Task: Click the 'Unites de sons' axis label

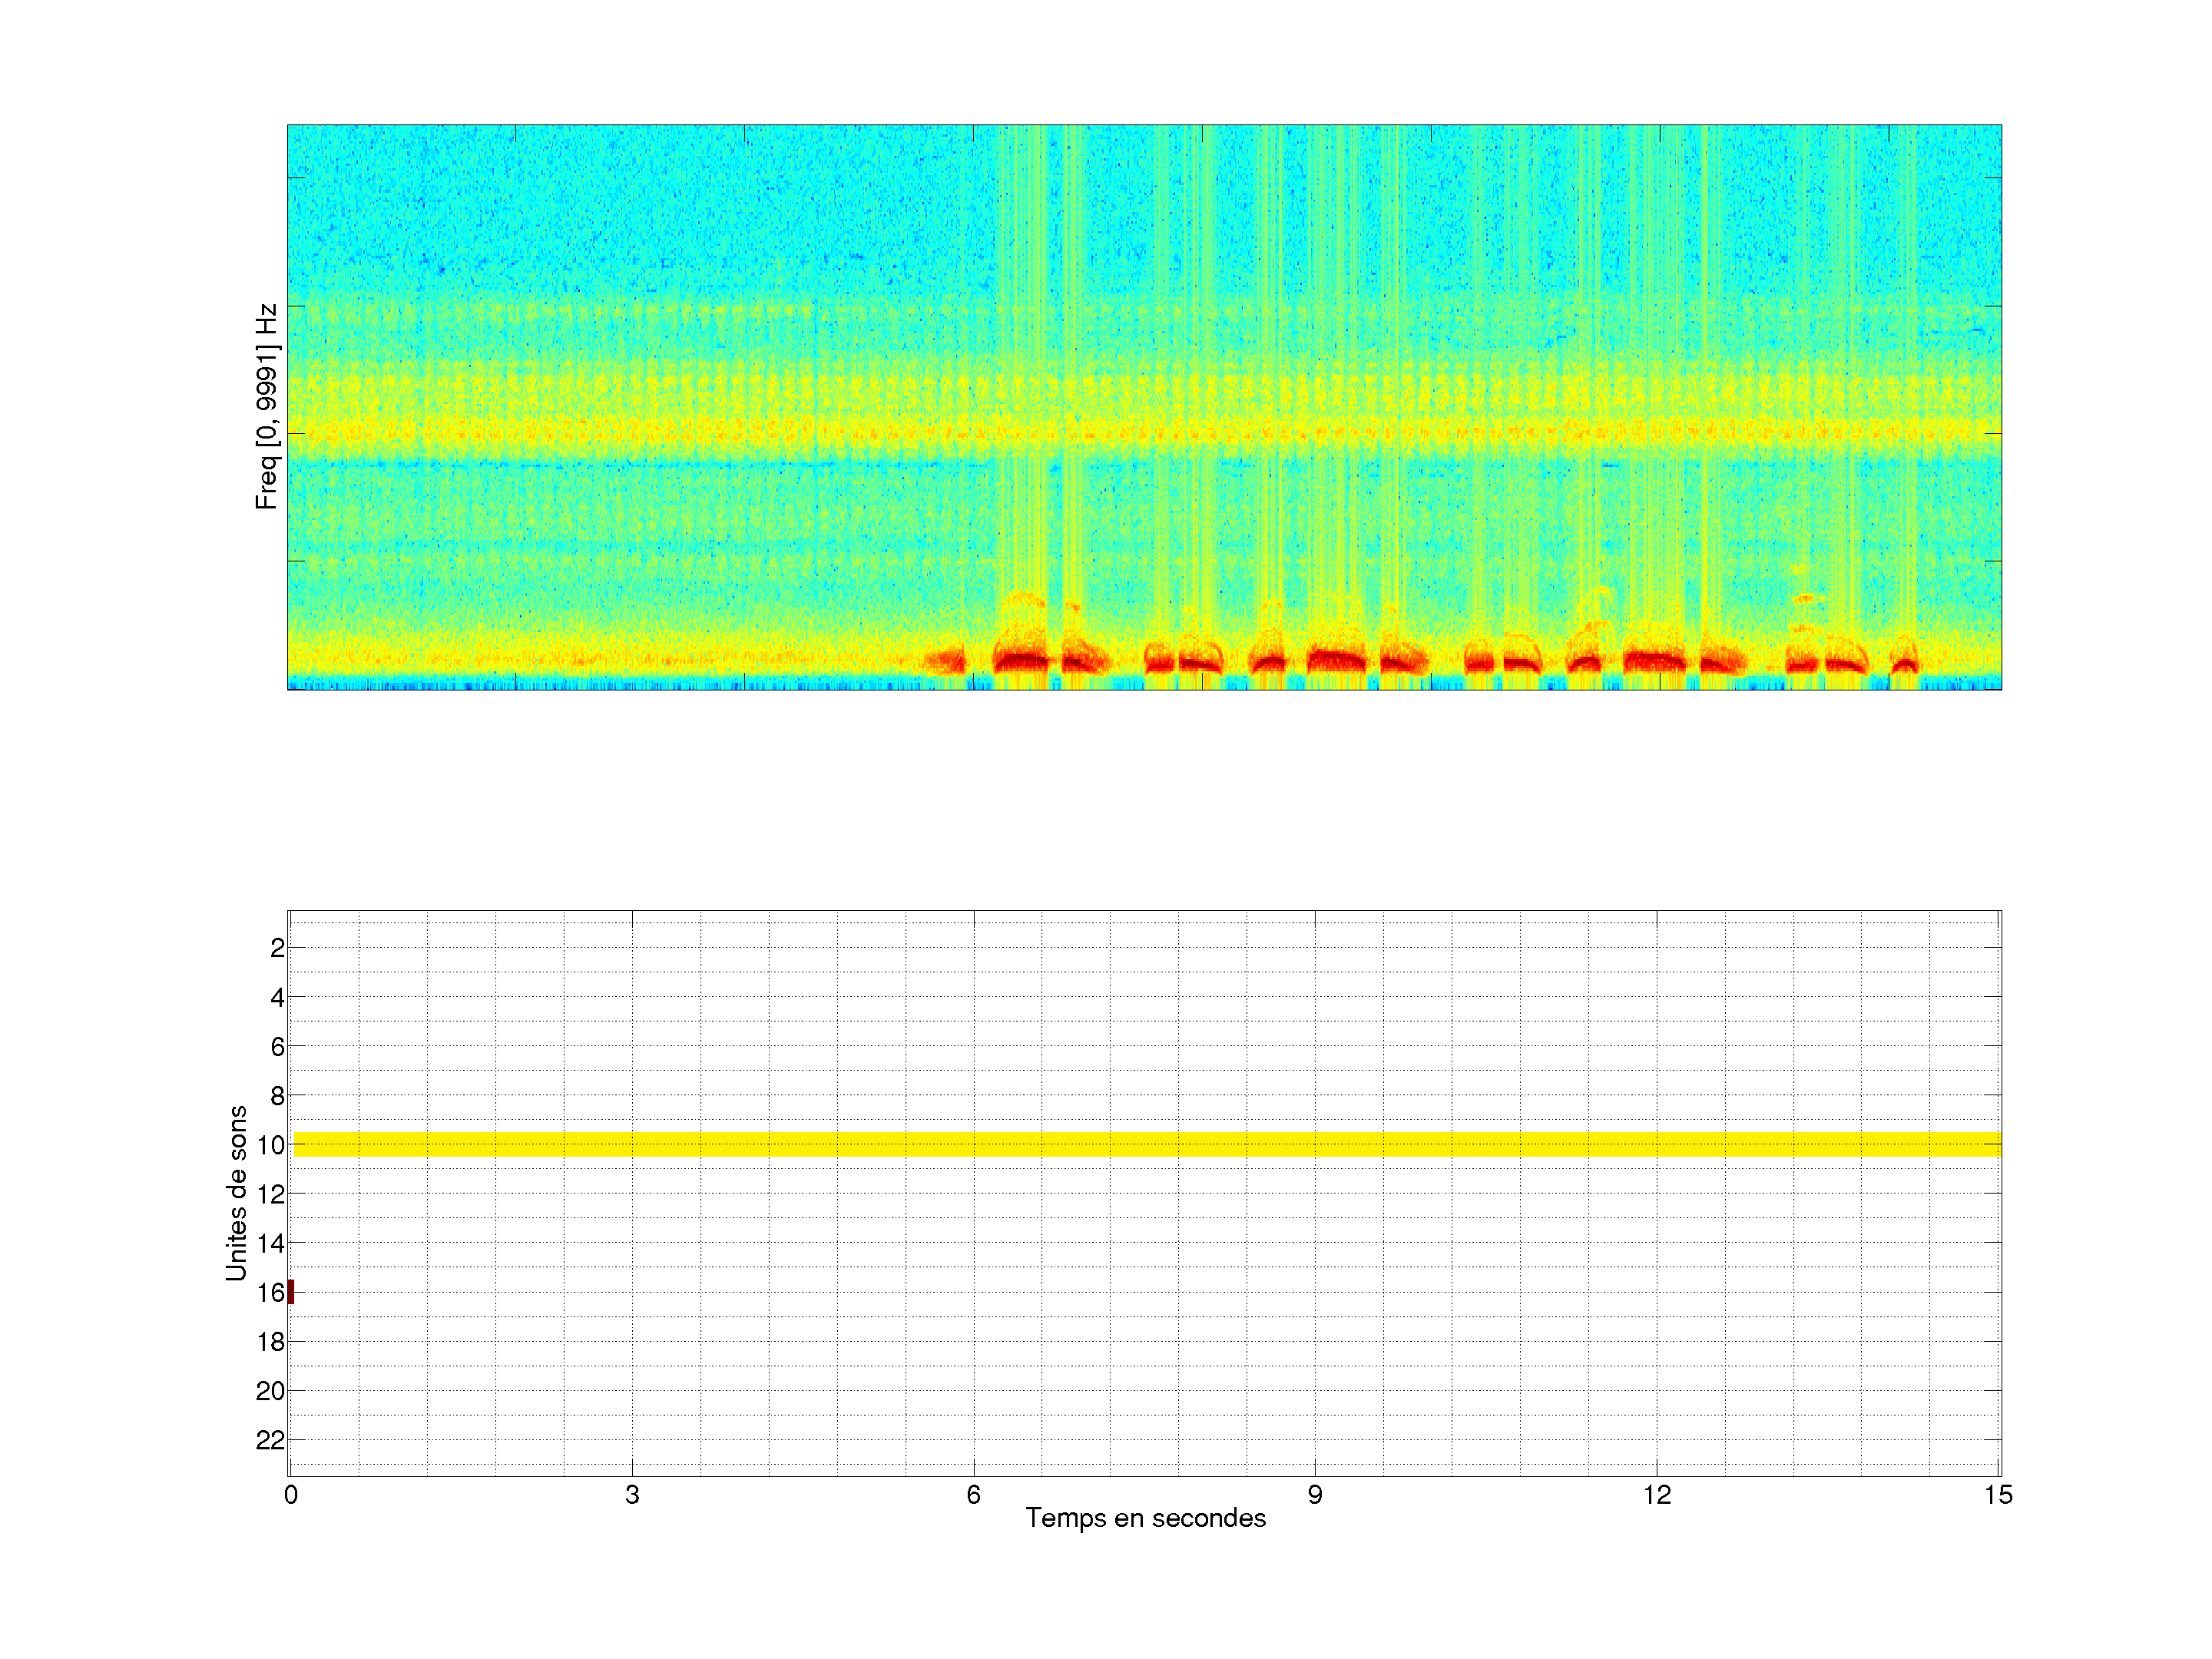Action: click(x=236, y=1193)
